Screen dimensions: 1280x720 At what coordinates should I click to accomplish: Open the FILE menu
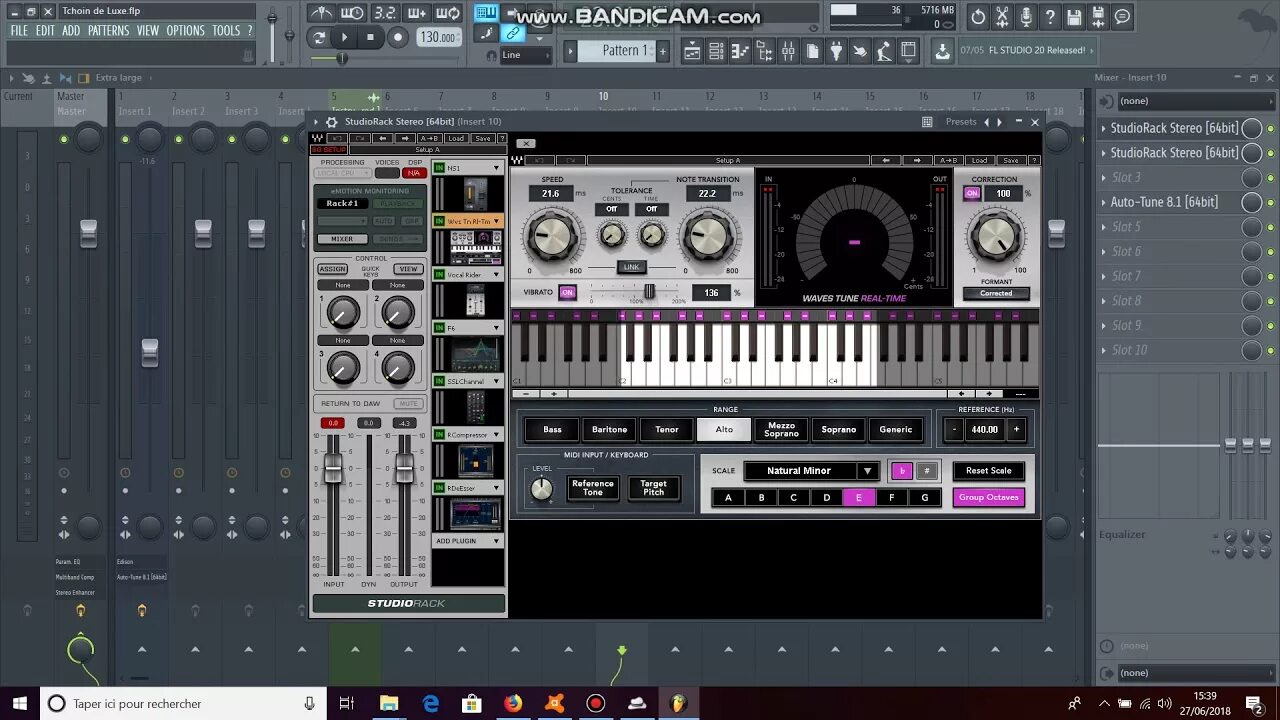19,31
